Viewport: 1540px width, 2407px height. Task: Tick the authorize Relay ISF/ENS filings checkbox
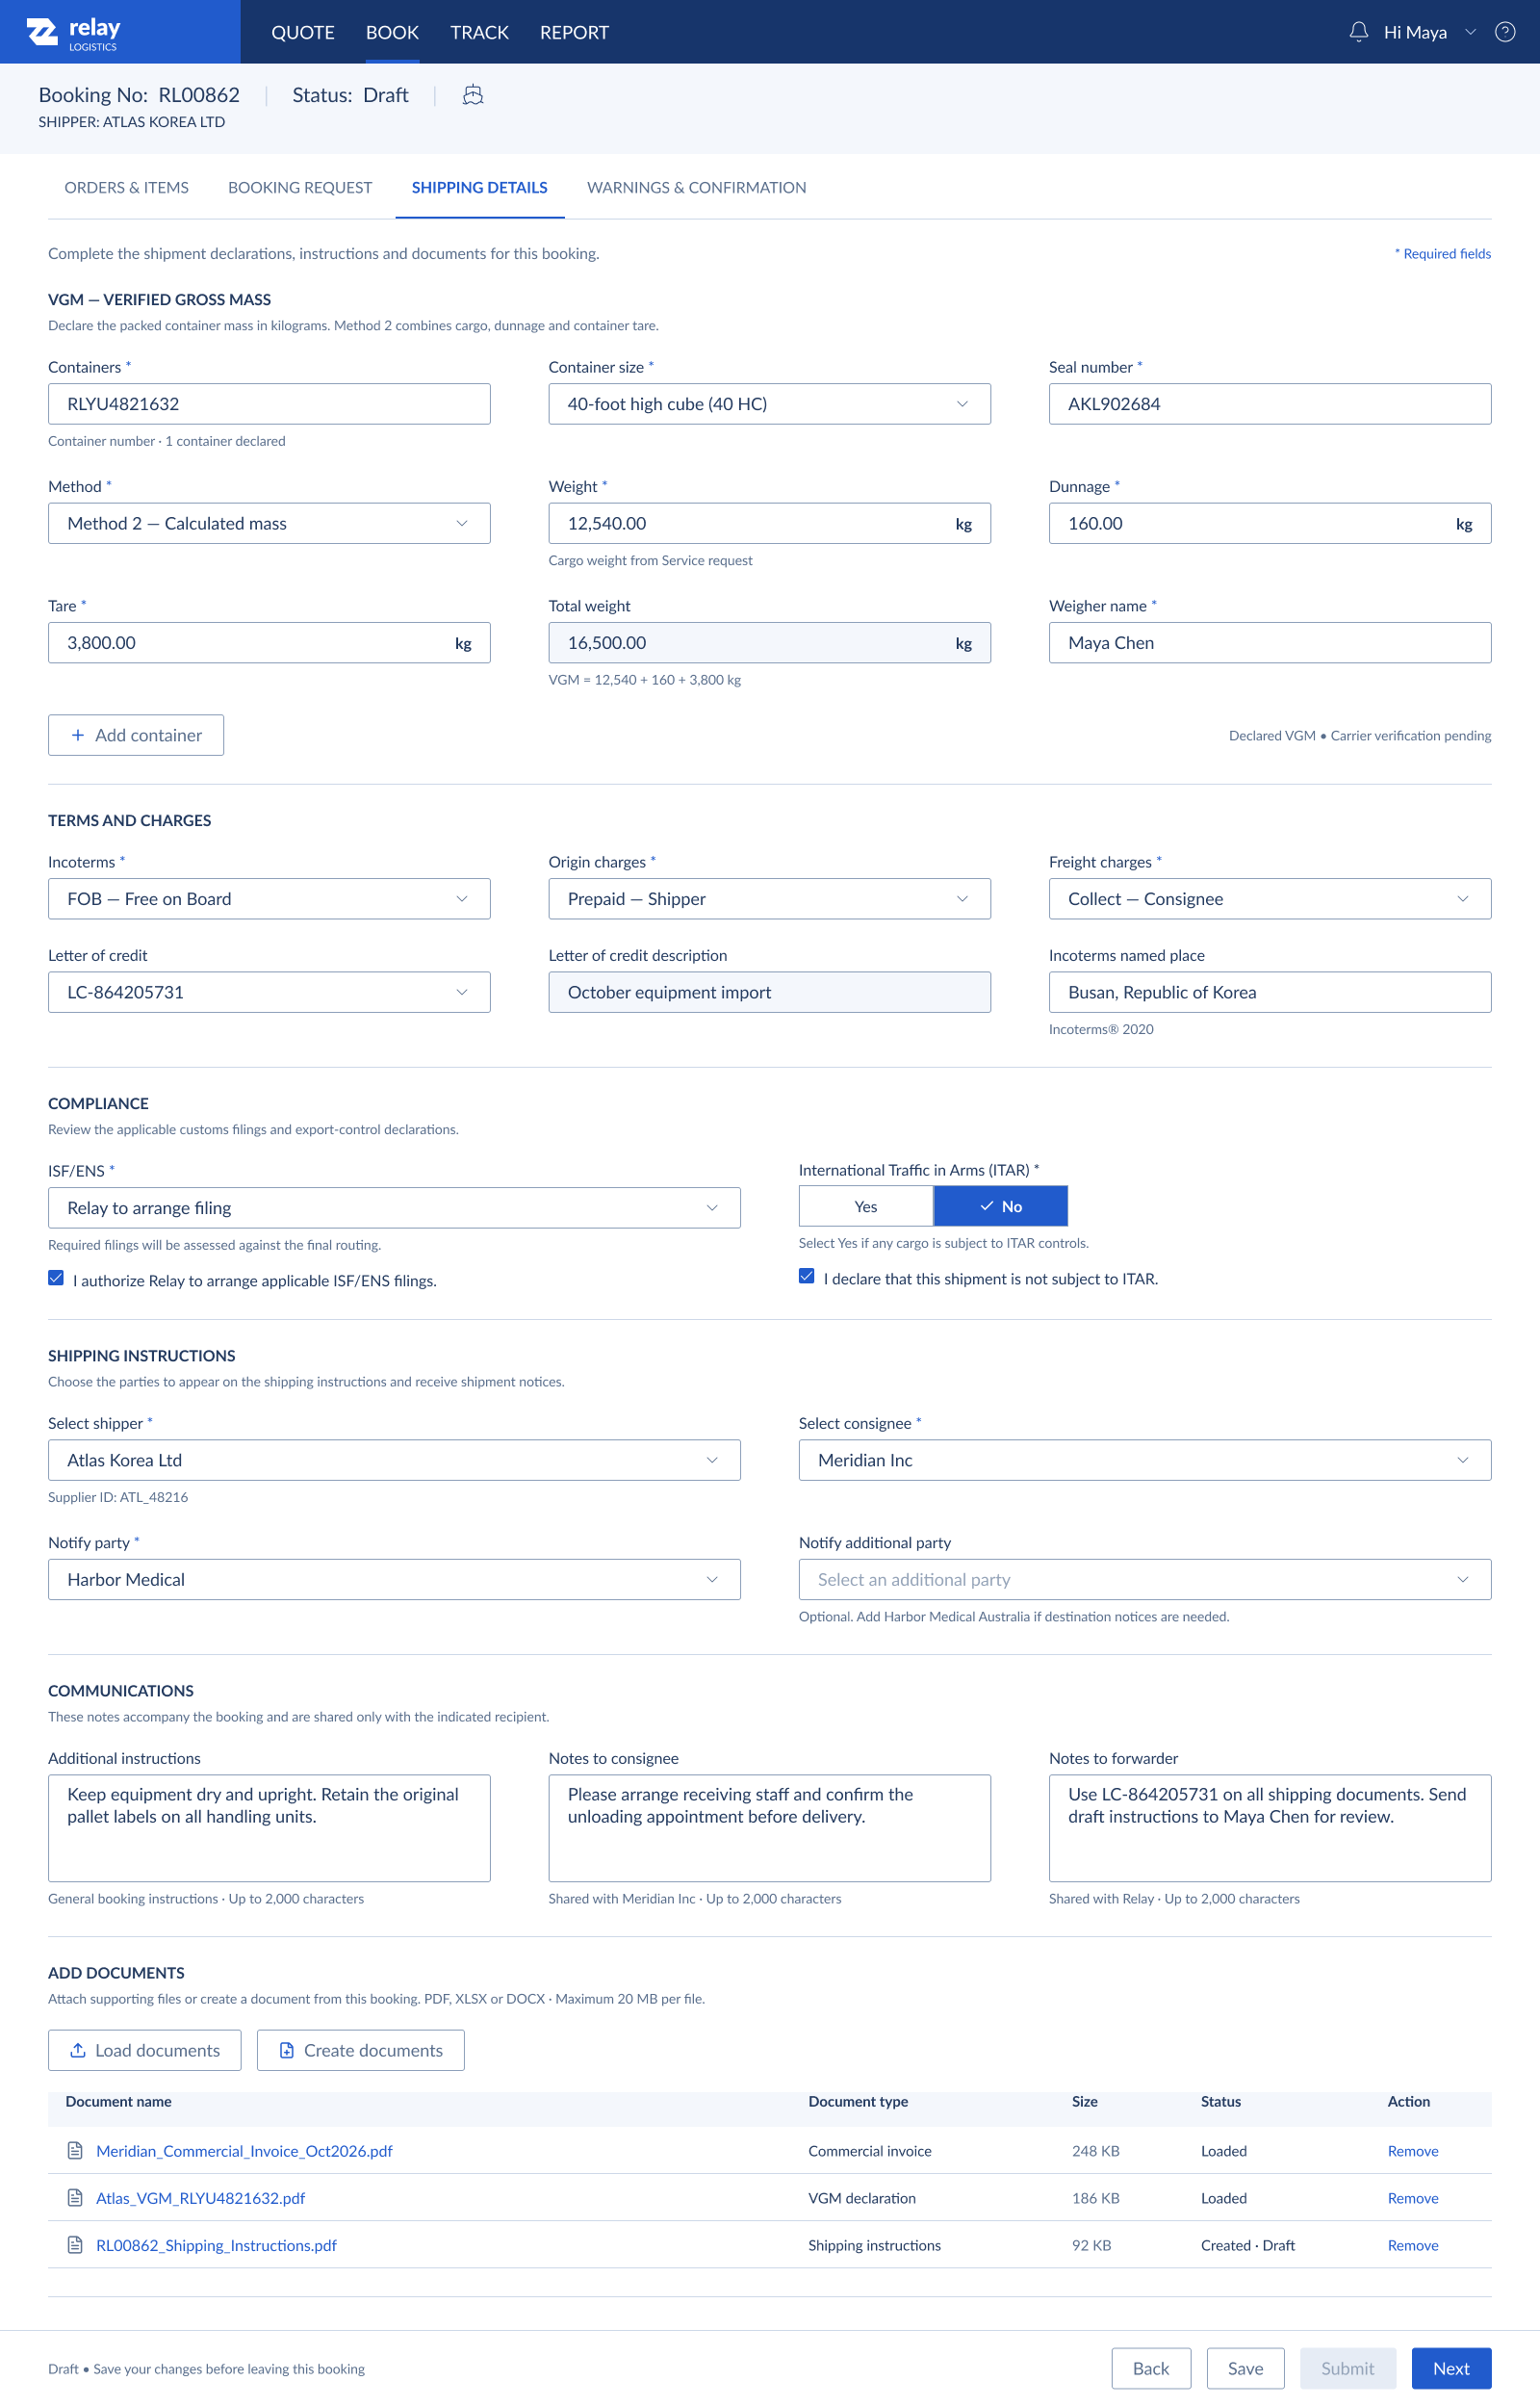[x=56, y=1277]
